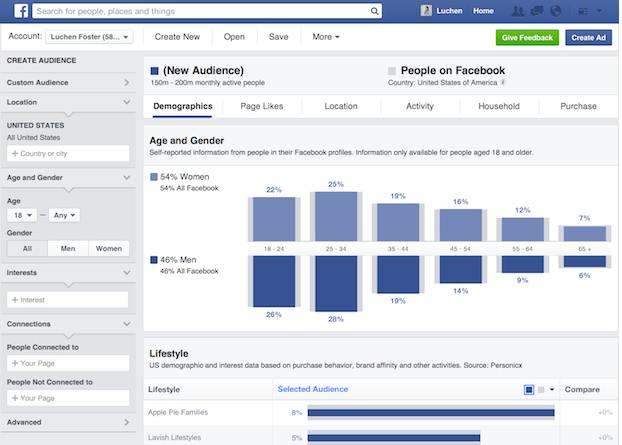The width and height of the screenshot is (622, 445).
Task: Open the messages icon
Action: pyautogui.click(x=536, y=11)
